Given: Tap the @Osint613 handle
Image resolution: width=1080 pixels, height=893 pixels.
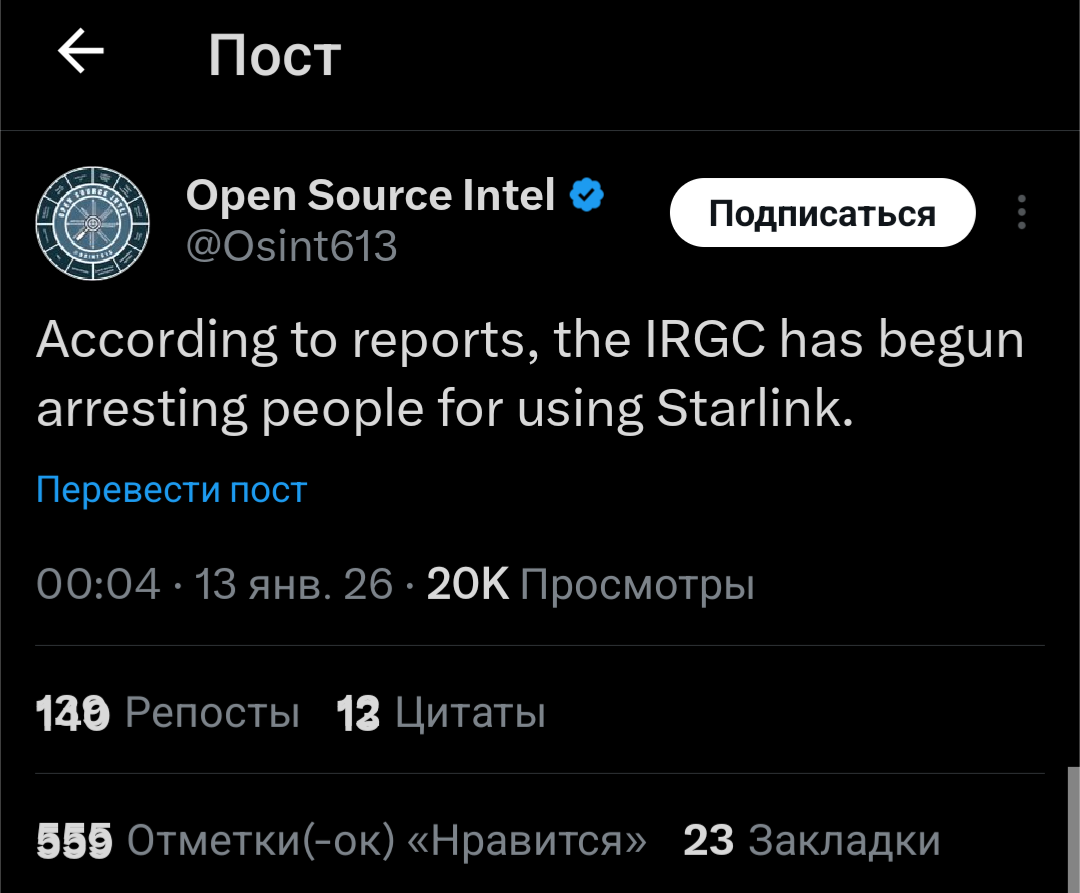Looking at the screenshot, I should [x=291, y=245].
